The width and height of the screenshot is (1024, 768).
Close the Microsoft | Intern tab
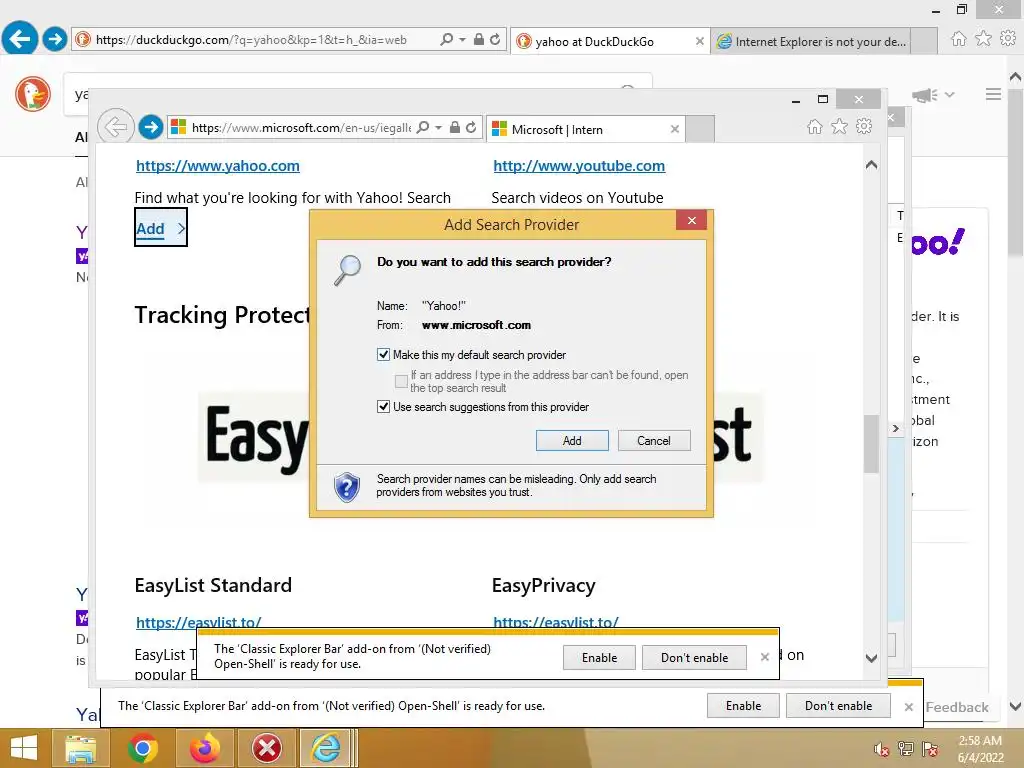675,129
